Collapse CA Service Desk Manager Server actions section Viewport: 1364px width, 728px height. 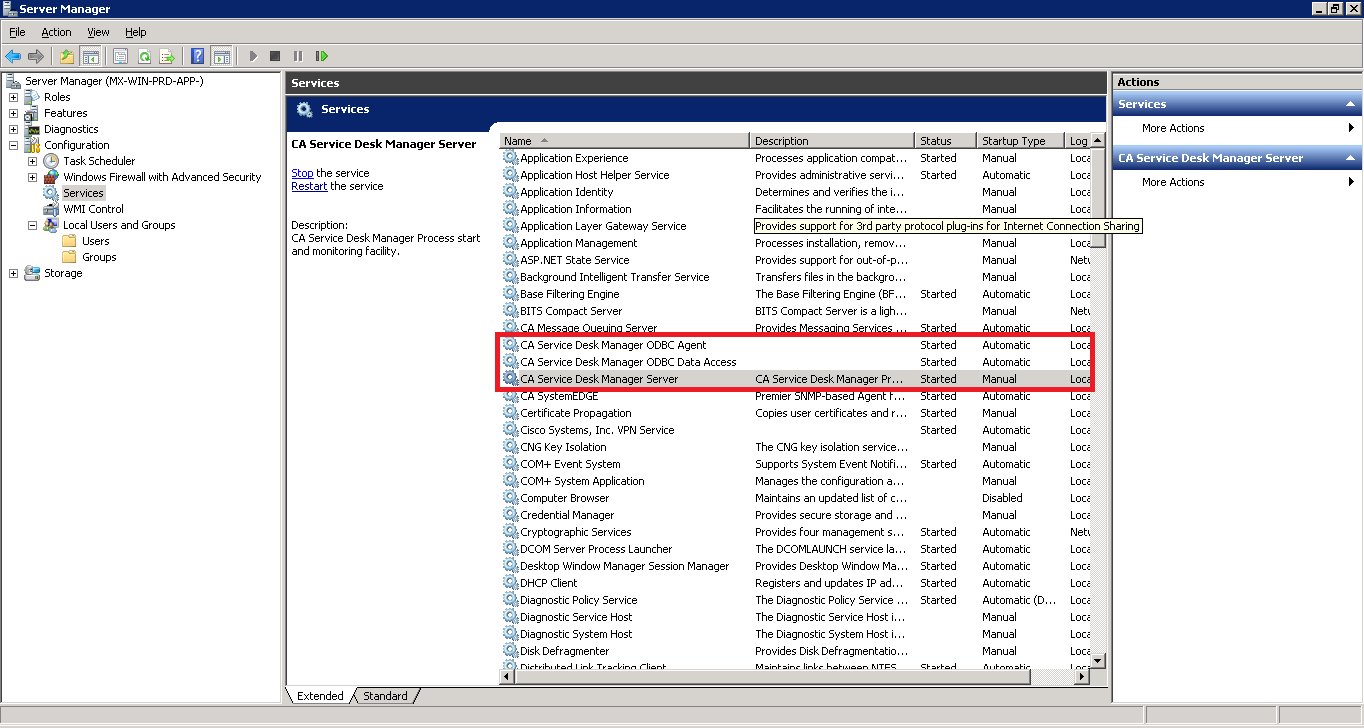pos(1350,158)
